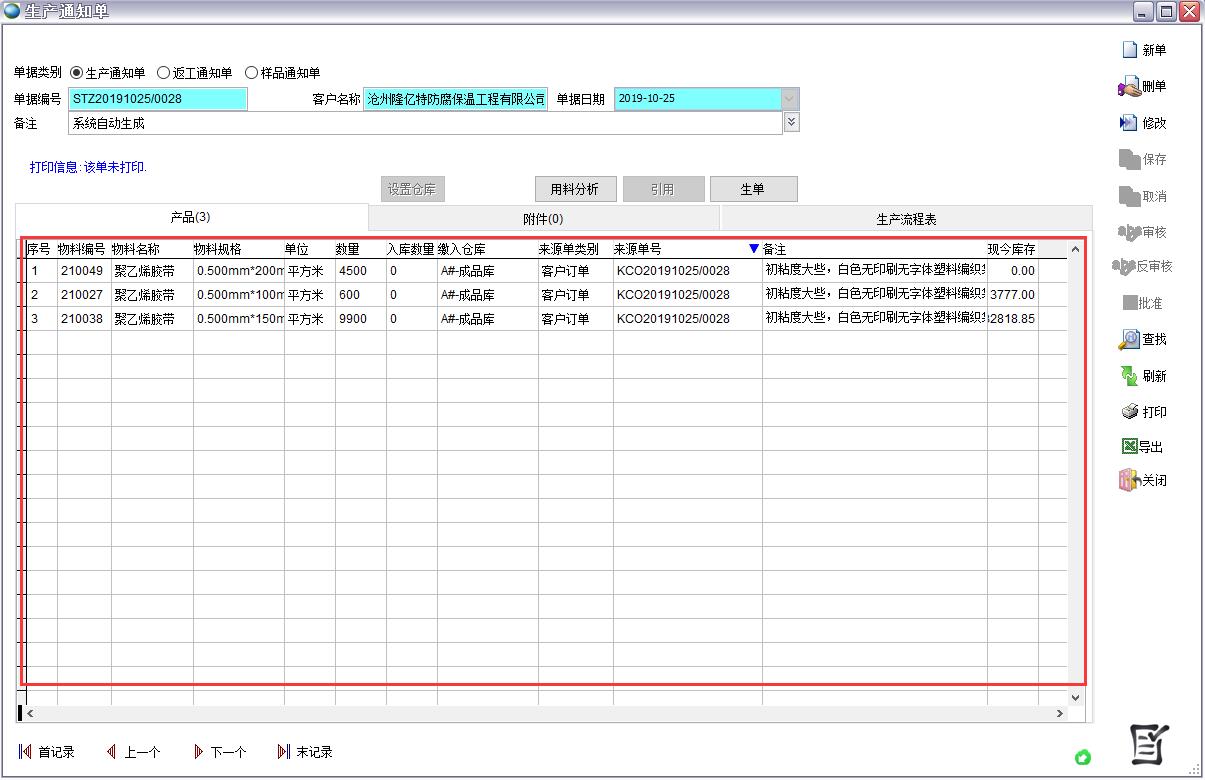Export using the 导出 Excel icon

(1129, 447)
